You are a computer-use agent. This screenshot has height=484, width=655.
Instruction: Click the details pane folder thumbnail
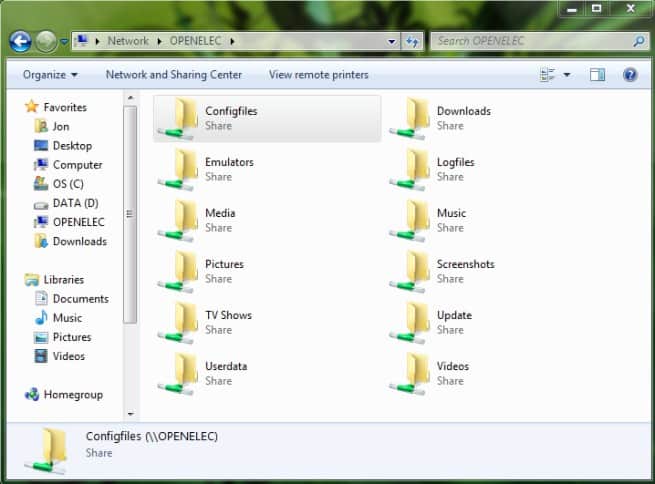pyautogui.click(x=46, y=451)
